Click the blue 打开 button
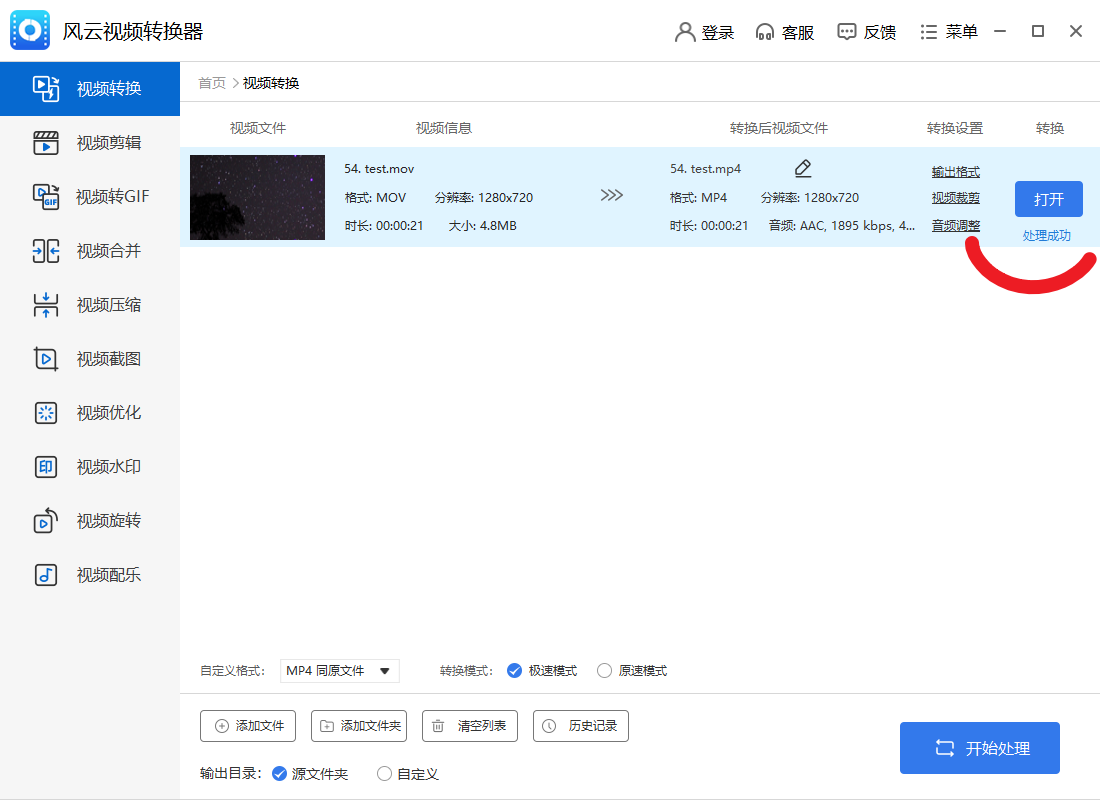Screen dimensions: 1100x800 click(x=1048, y=199)
